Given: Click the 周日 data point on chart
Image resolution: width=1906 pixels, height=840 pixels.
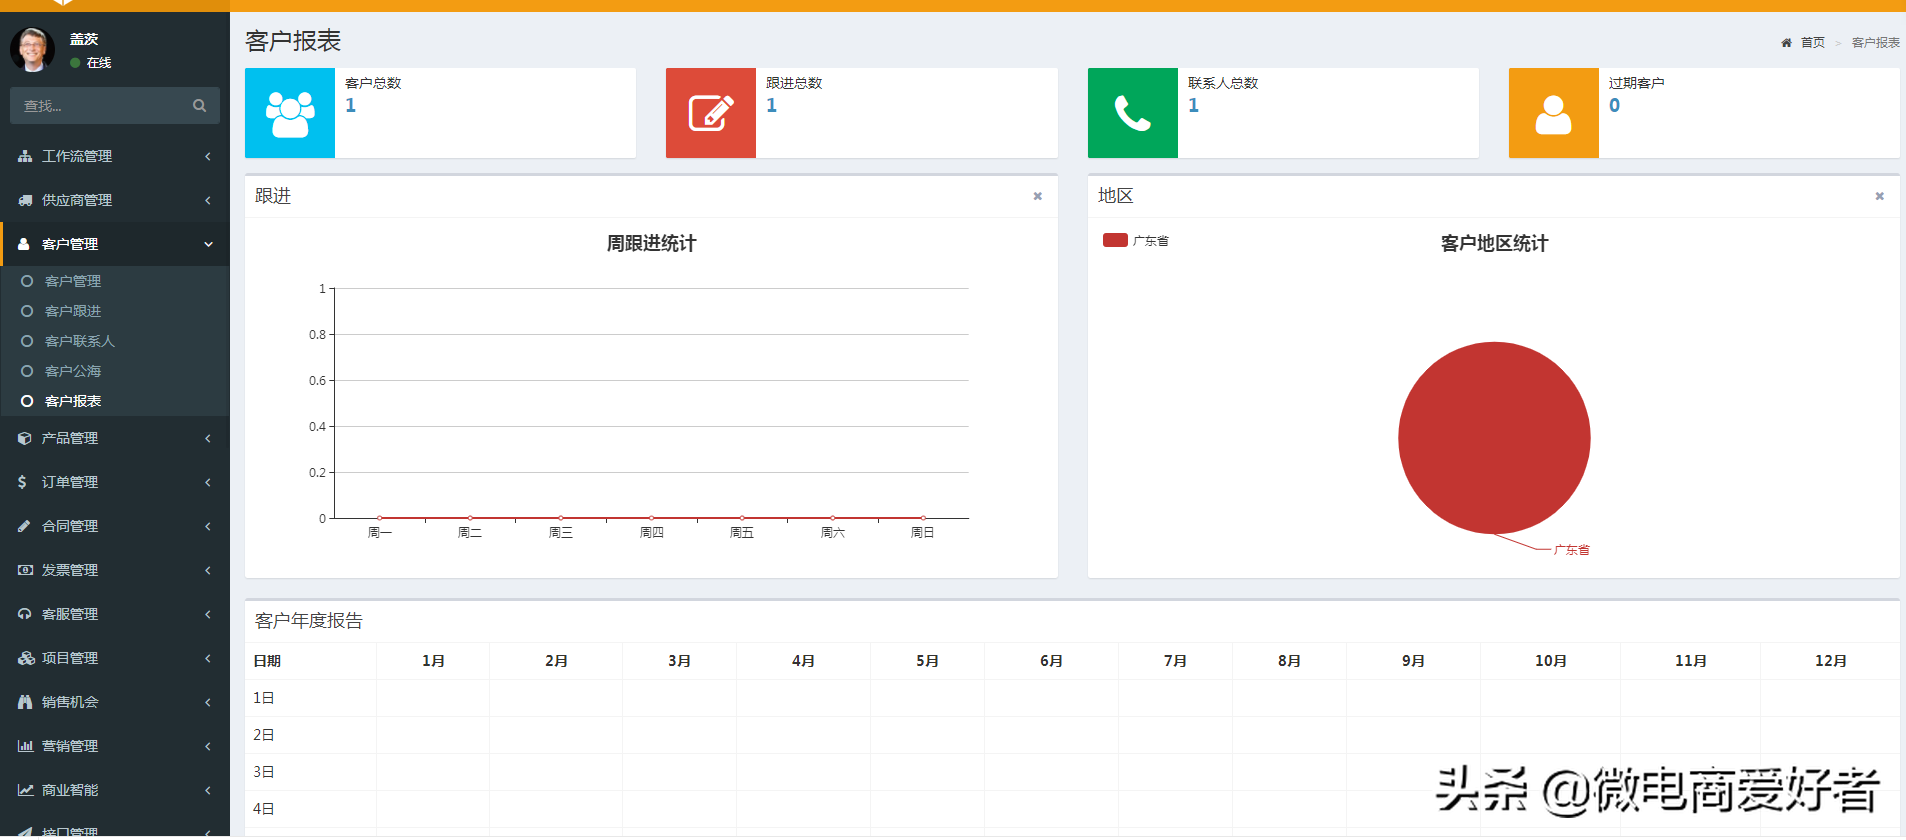Looking at the screenshot, I should click(x=923, y=518).
